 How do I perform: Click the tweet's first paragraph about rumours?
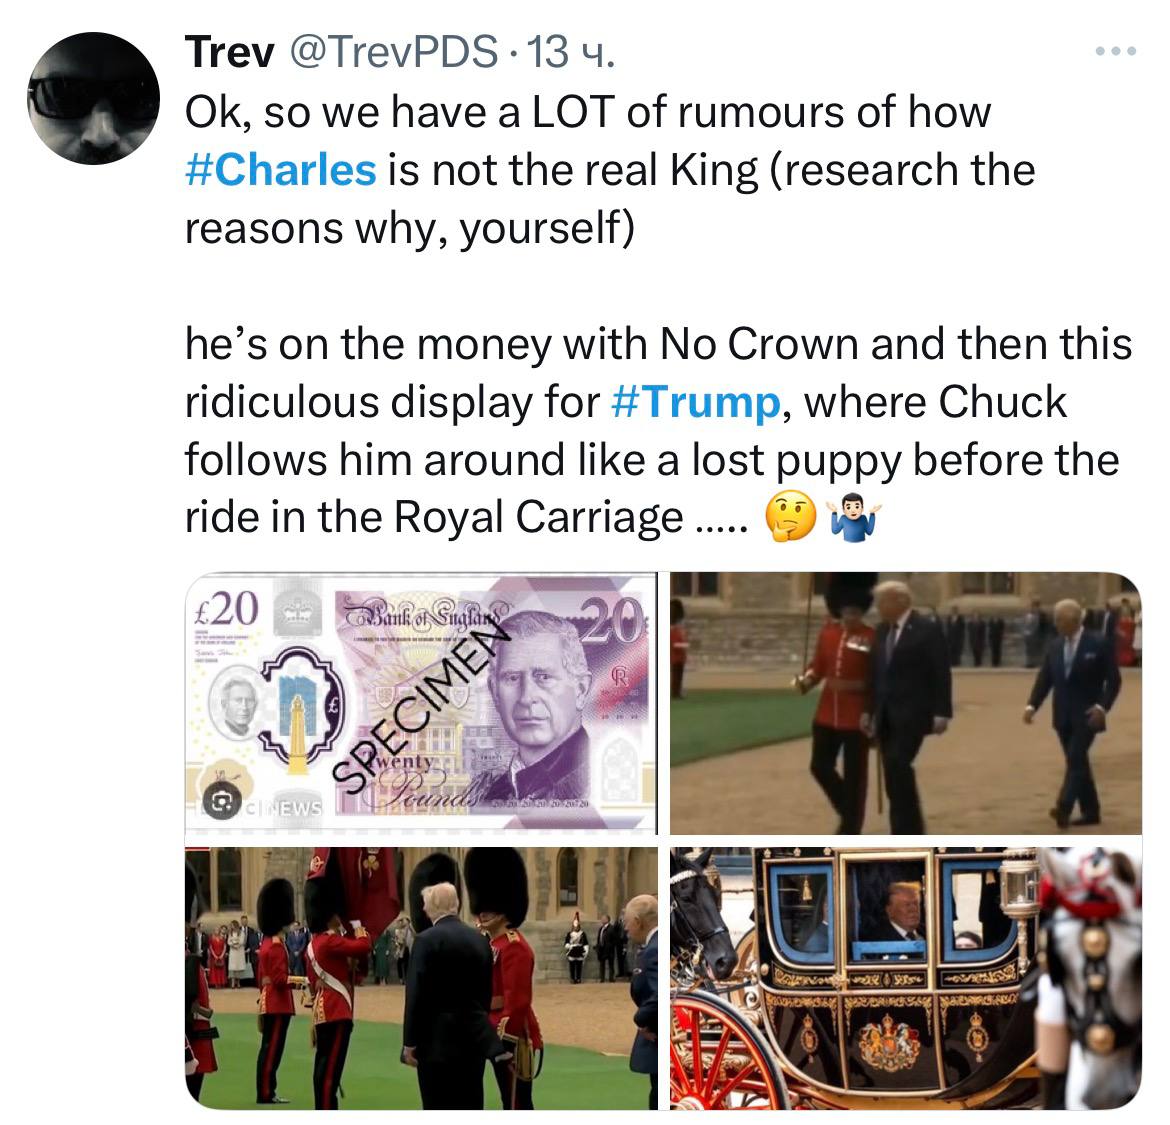click(x=610, y=170)
